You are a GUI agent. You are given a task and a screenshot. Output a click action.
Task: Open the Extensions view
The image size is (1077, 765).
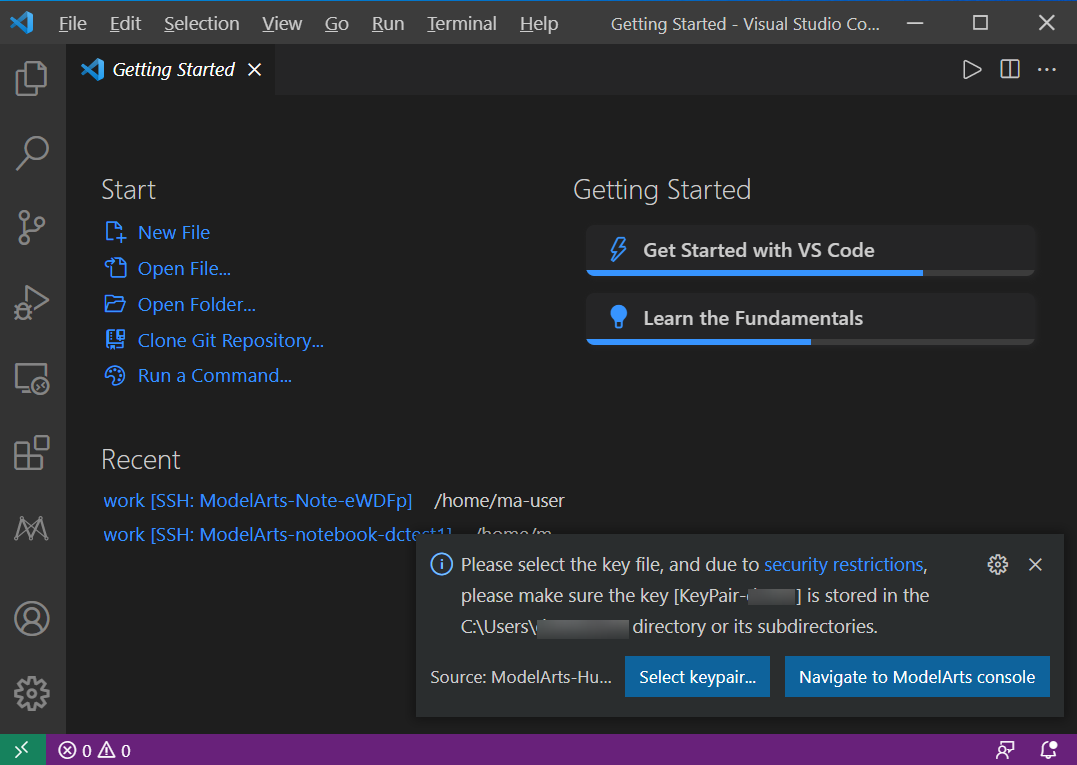coord(32,453)
